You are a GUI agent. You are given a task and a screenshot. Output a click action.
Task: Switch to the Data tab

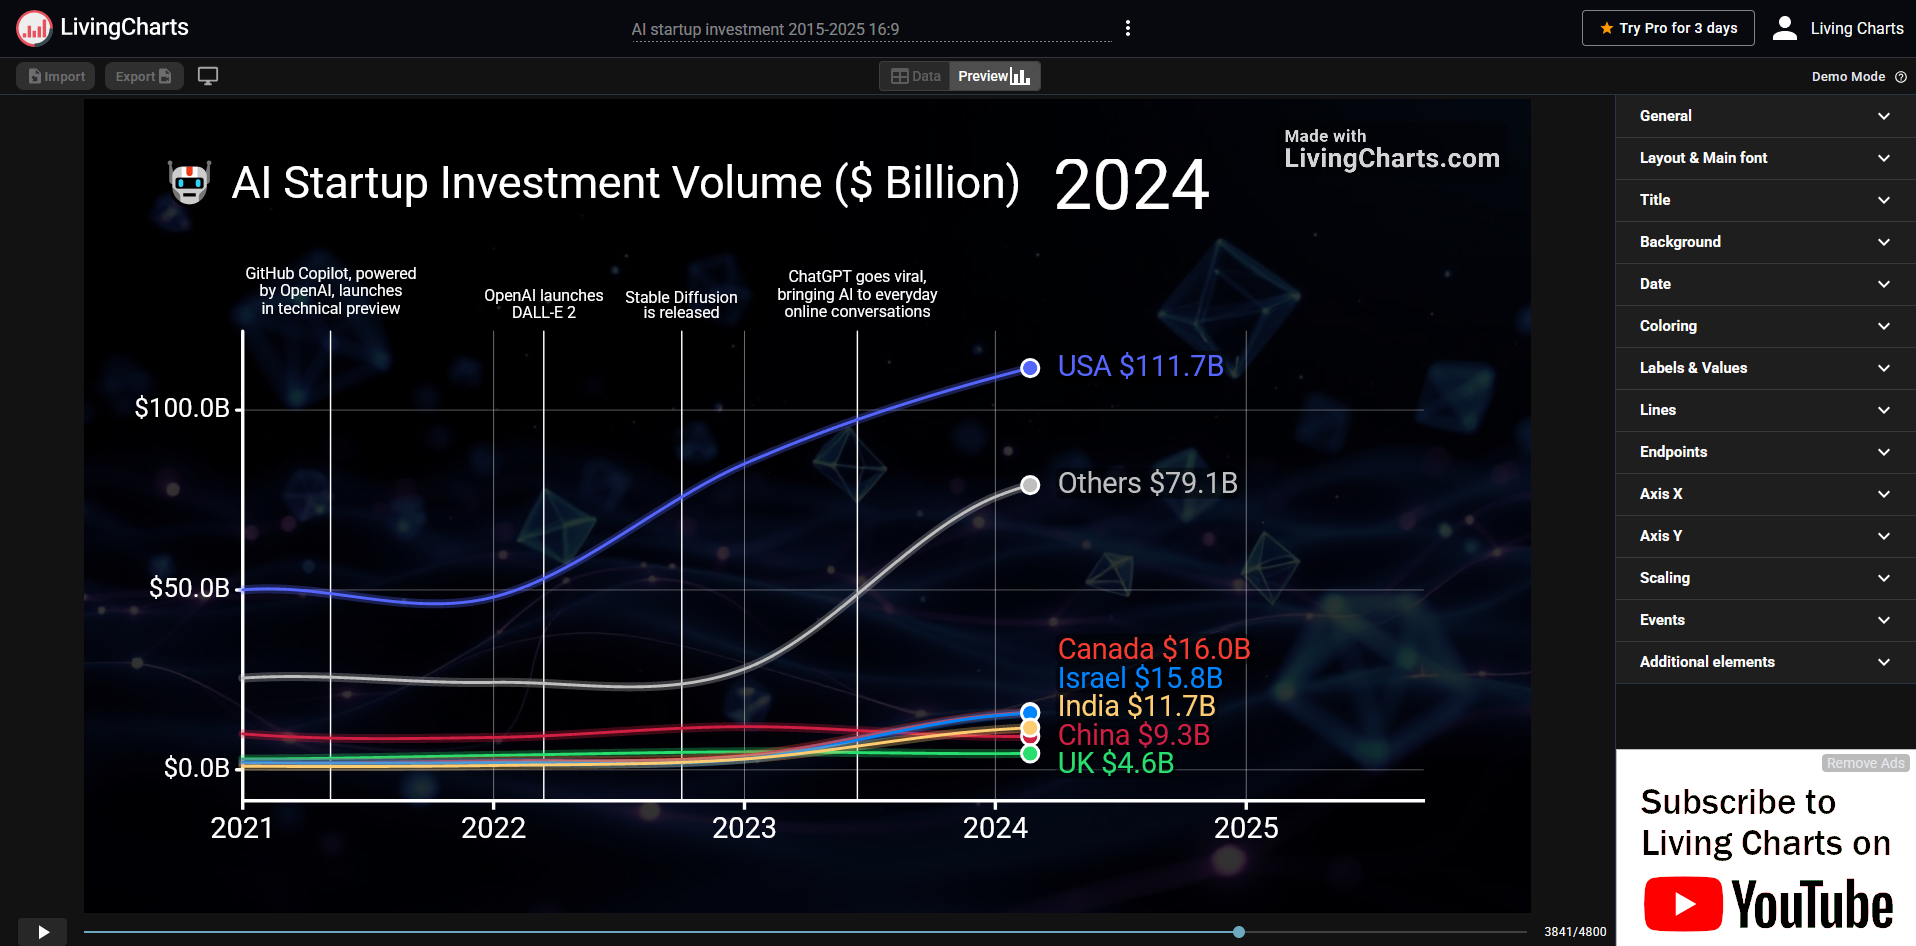[x=916, y=76]
